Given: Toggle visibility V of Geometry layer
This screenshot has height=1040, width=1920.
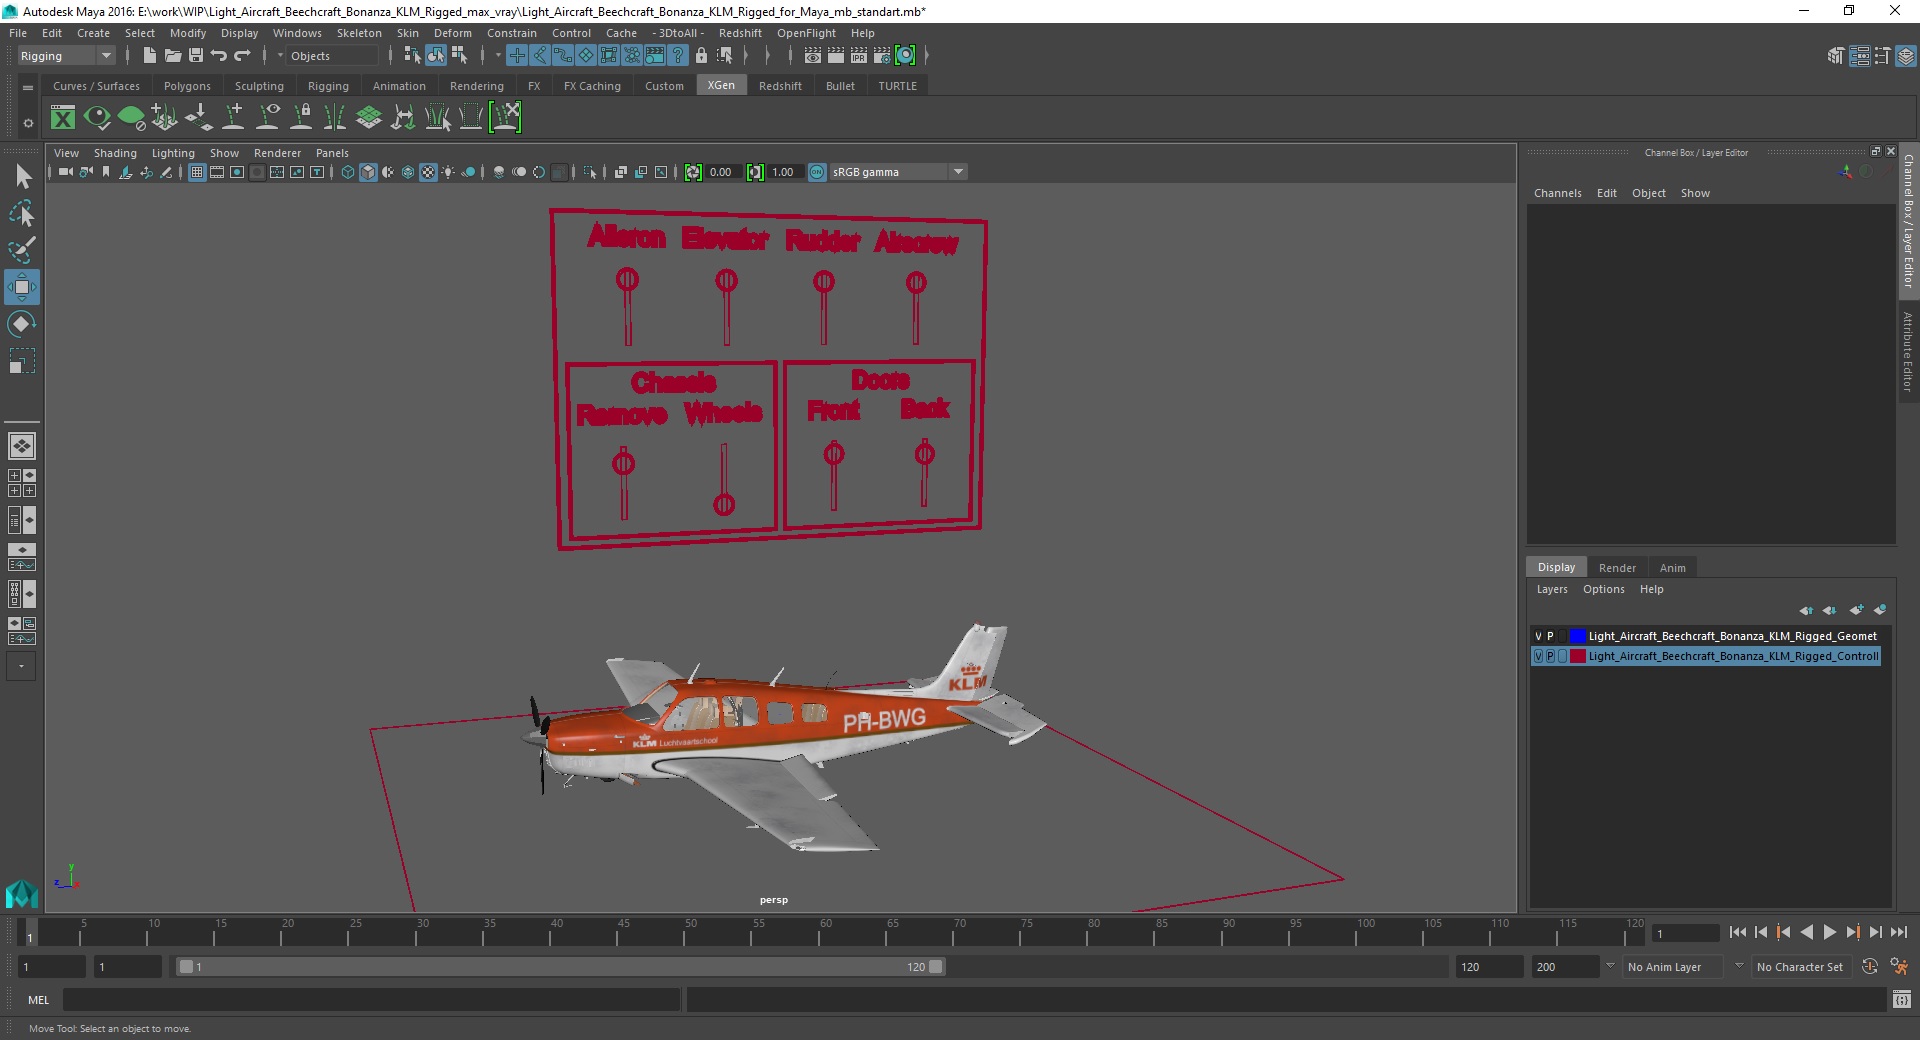Looking at the screenshot, I should [x=1538, y=636].
